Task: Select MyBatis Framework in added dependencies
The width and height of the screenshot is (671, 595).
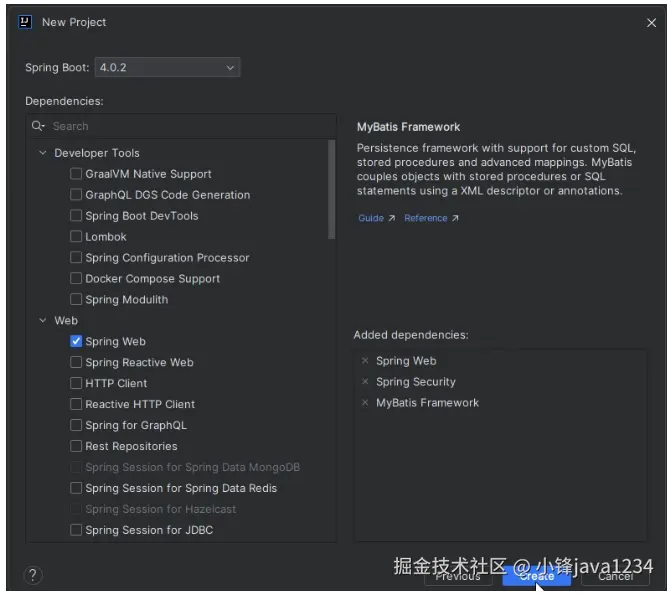Action: pyautogui.click(x=428, y=402)
